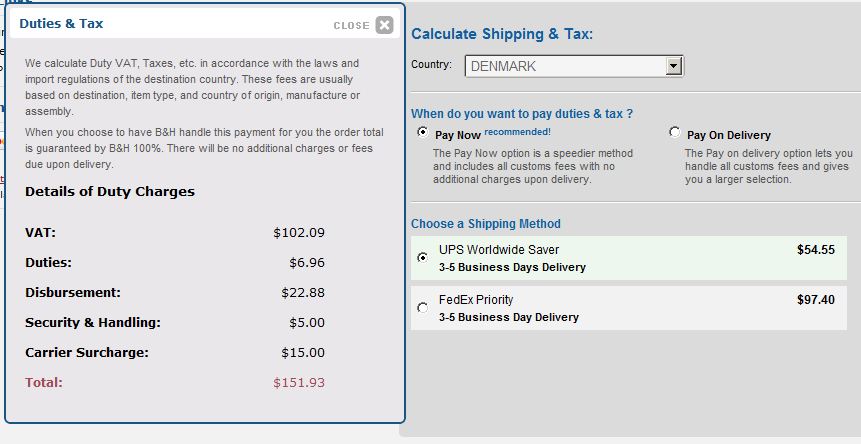Click the Pay On Delivery label text
The height and width of the screenshot is (444, 861).
729,135
